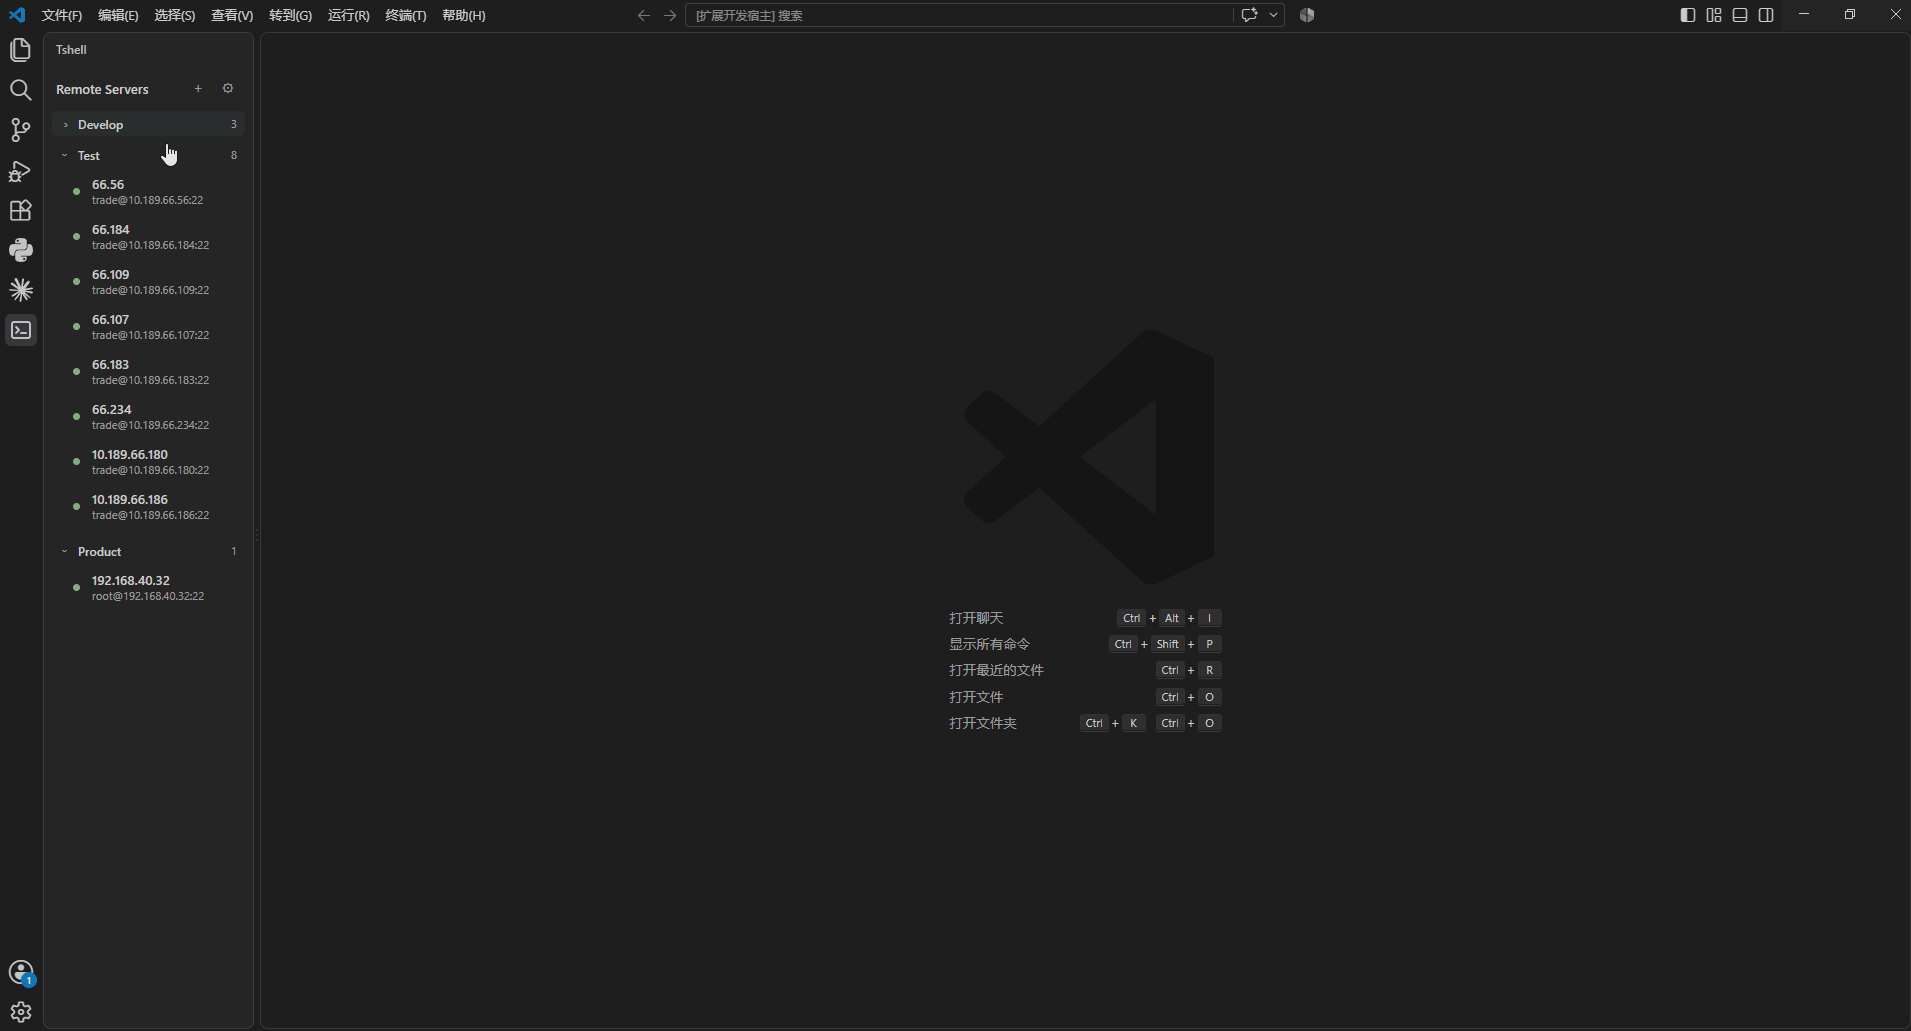This screenshot has height=1031, width=1911.
Task: Collapse the Product server group
Action: tap(148, 552)
